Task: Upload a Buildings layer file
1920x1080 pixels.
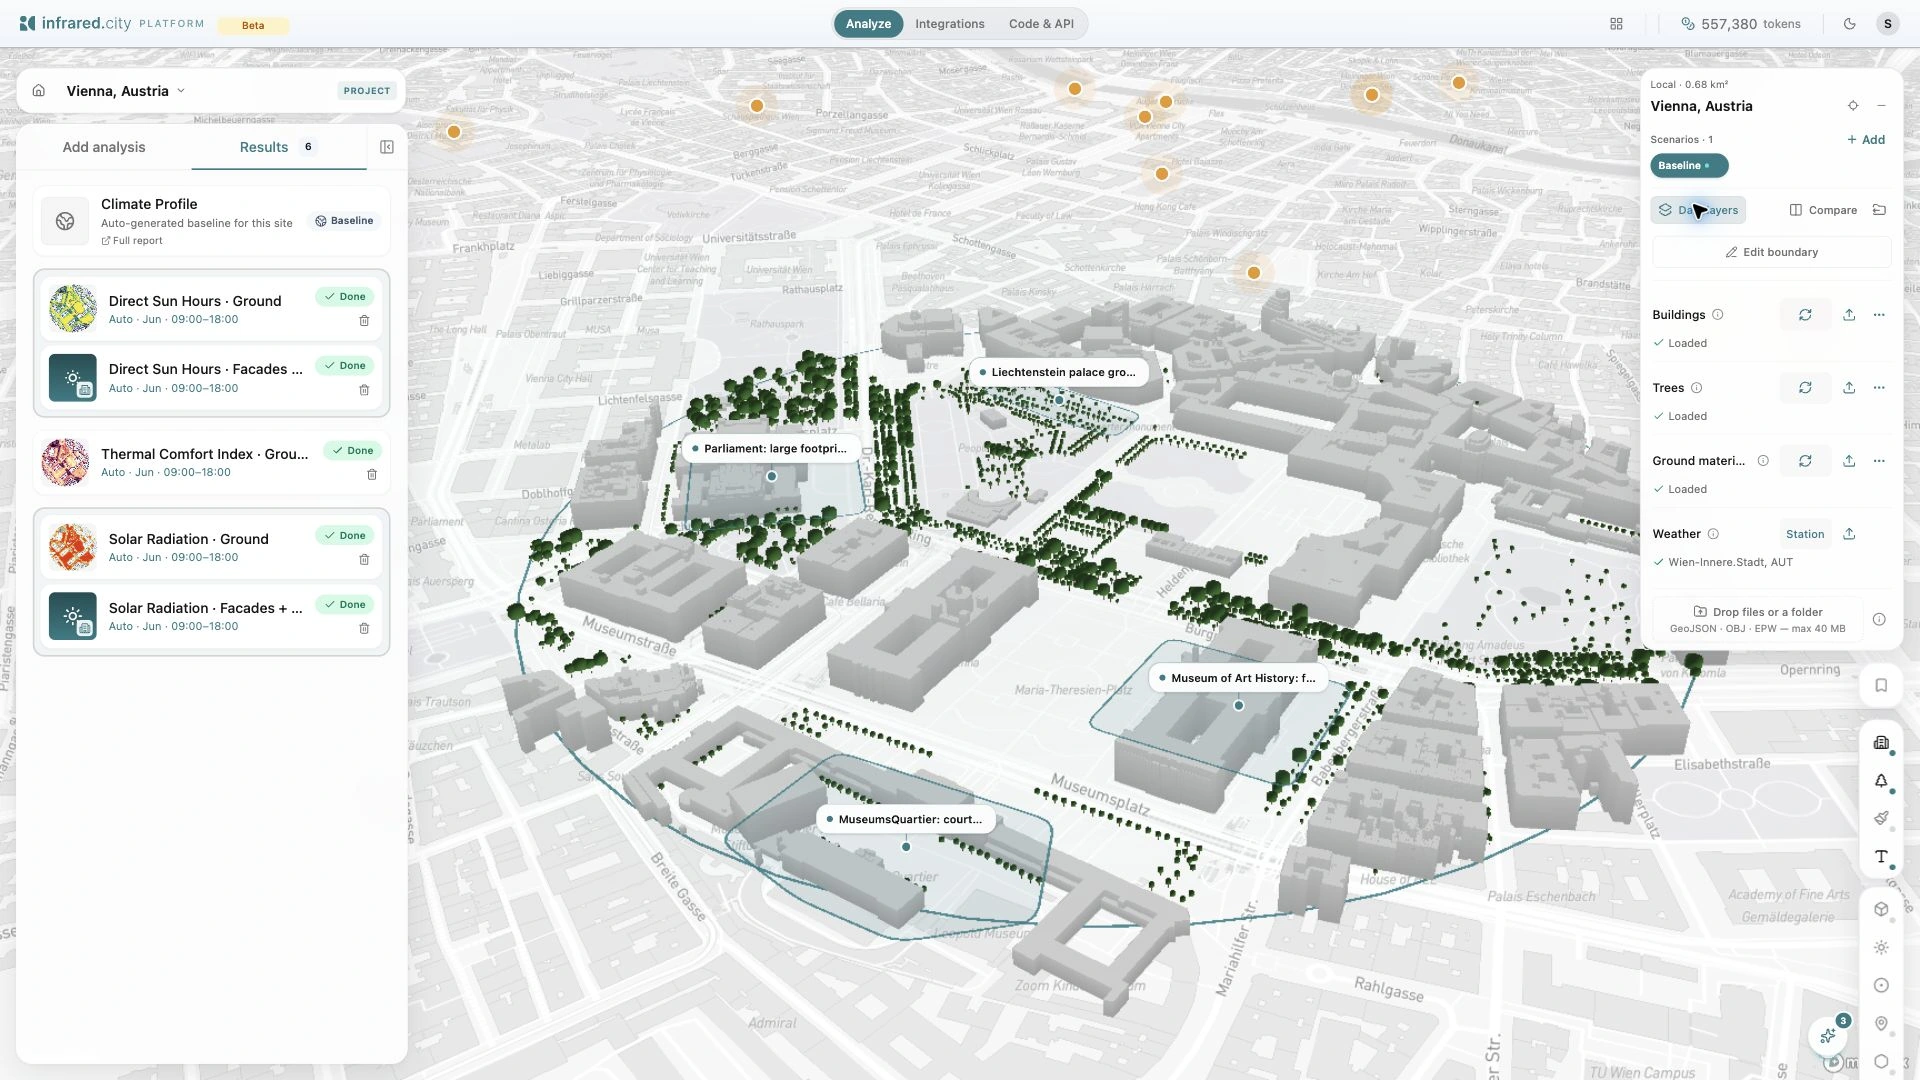Action: pos(1849,315)
